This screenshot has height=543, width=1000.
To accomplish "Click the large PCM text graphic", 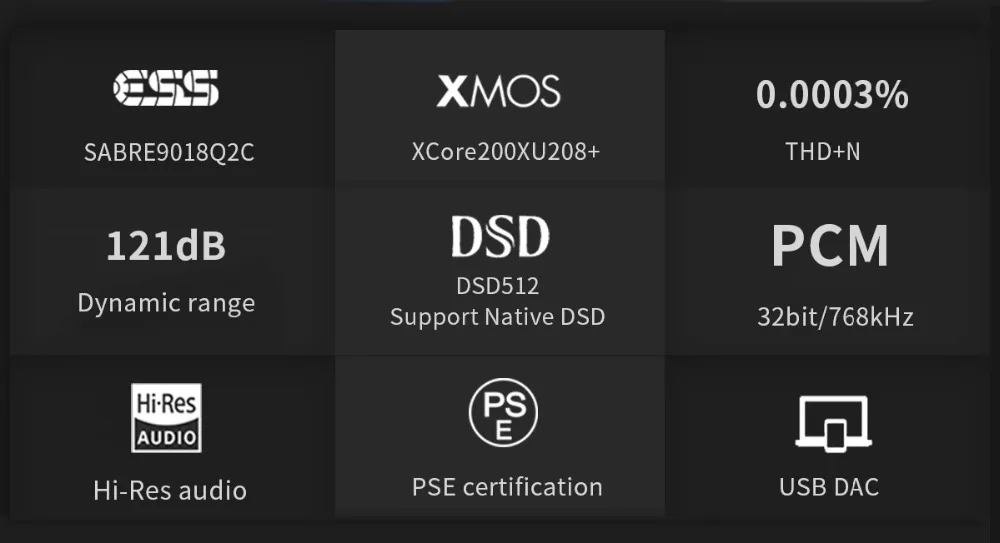I will click(x=830, y=245).
